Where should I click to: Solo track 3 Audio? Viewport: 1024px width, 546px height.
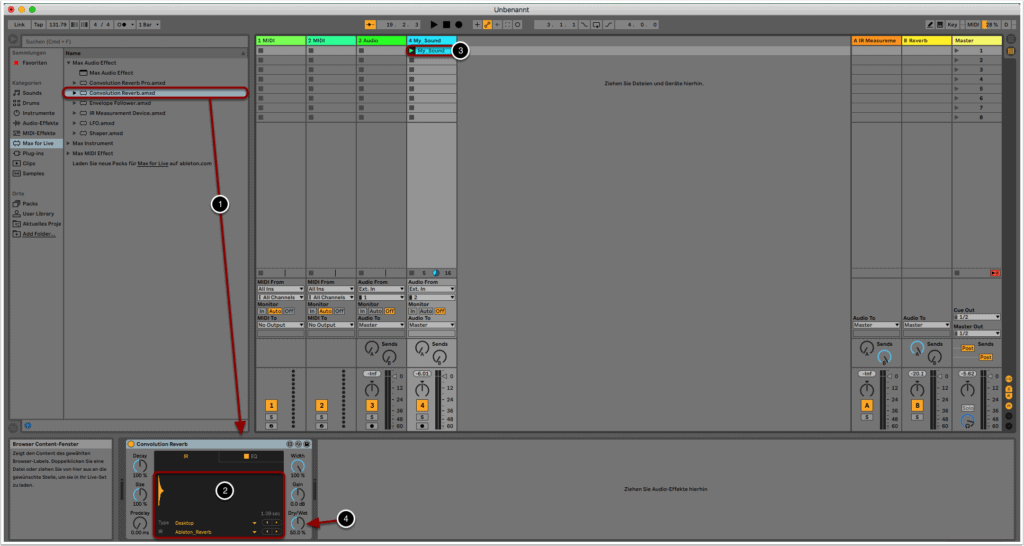pos(372,416)
